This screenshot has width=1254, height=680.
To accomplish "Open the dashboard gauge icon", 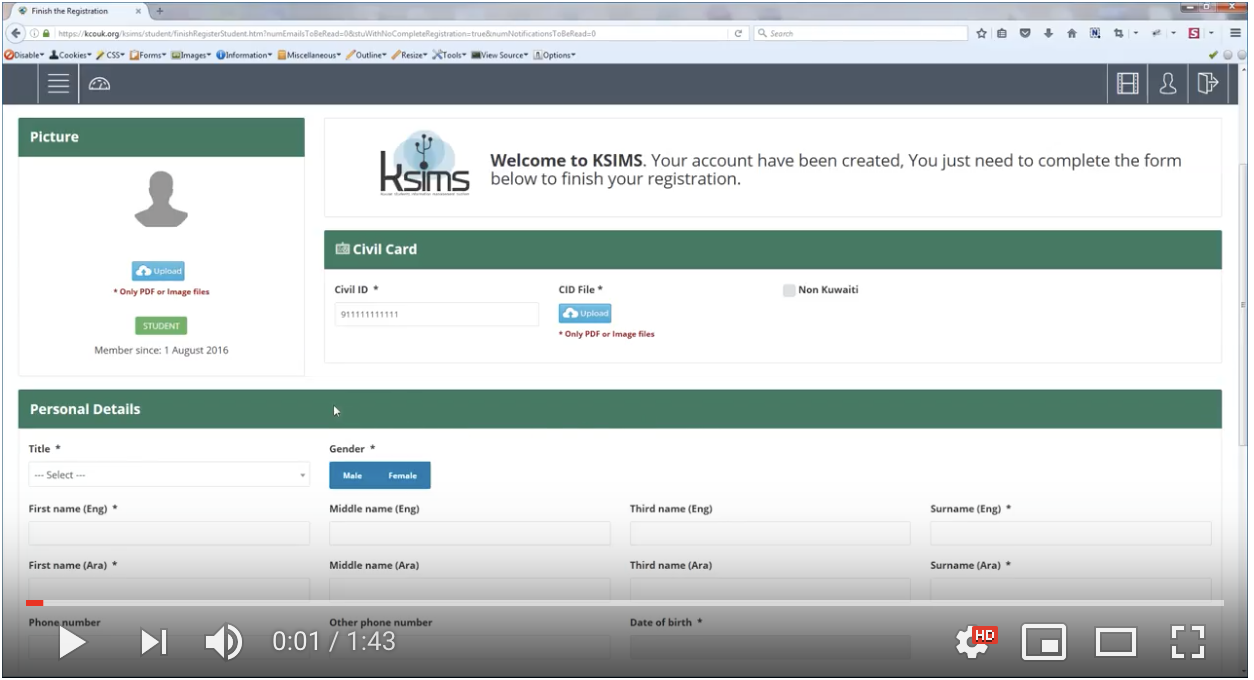I will (100, 85).
